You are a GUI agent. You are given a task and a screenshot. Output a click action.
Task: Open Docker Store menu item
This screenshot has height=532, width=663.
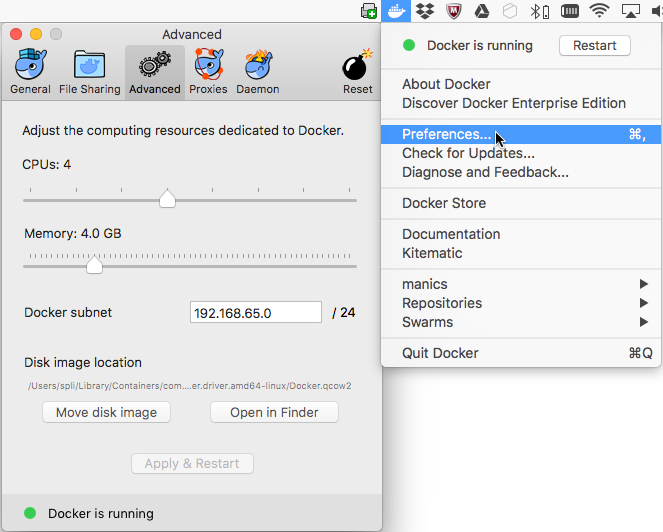point(521,203)
